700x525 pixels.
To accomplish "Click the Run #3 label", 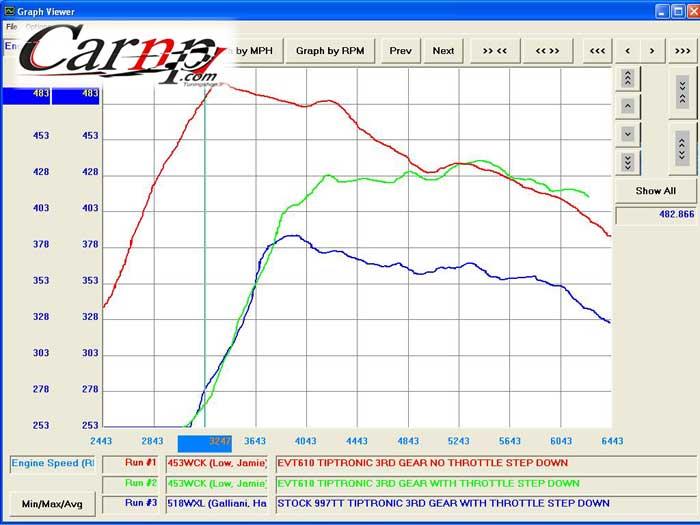I will point(130,504).
